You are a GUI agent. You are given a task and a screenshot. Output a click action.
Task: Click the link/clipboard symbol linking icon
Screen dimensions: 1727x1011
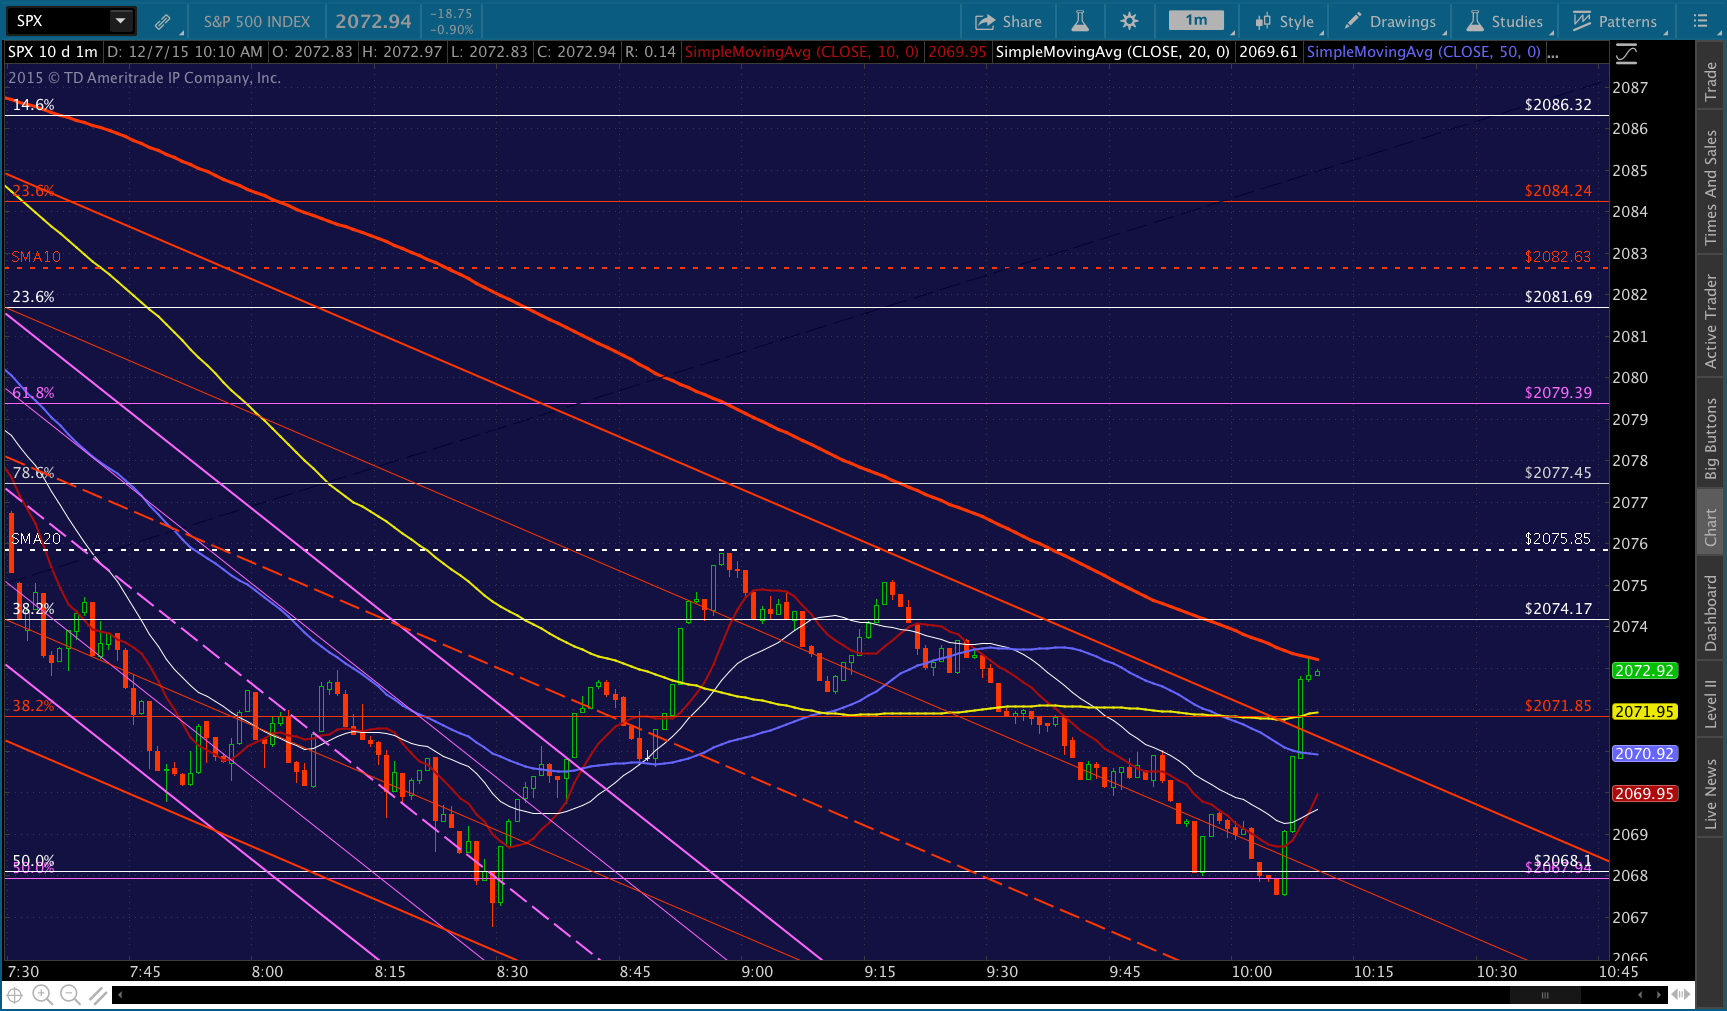[x=162, y=21]
